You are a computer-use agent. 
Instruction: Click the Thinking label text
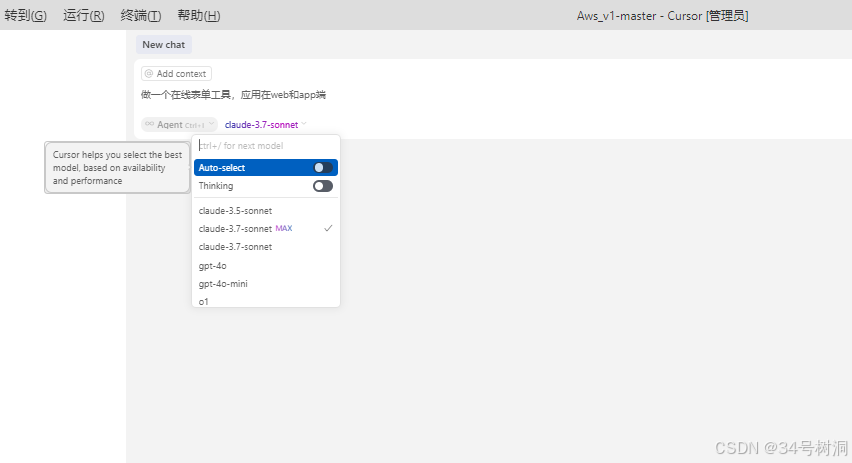coord(216,186)
